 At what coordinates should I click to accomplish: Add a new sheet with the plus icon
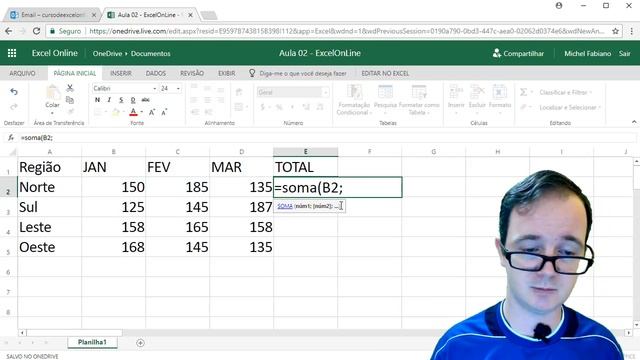coord(140,343)
